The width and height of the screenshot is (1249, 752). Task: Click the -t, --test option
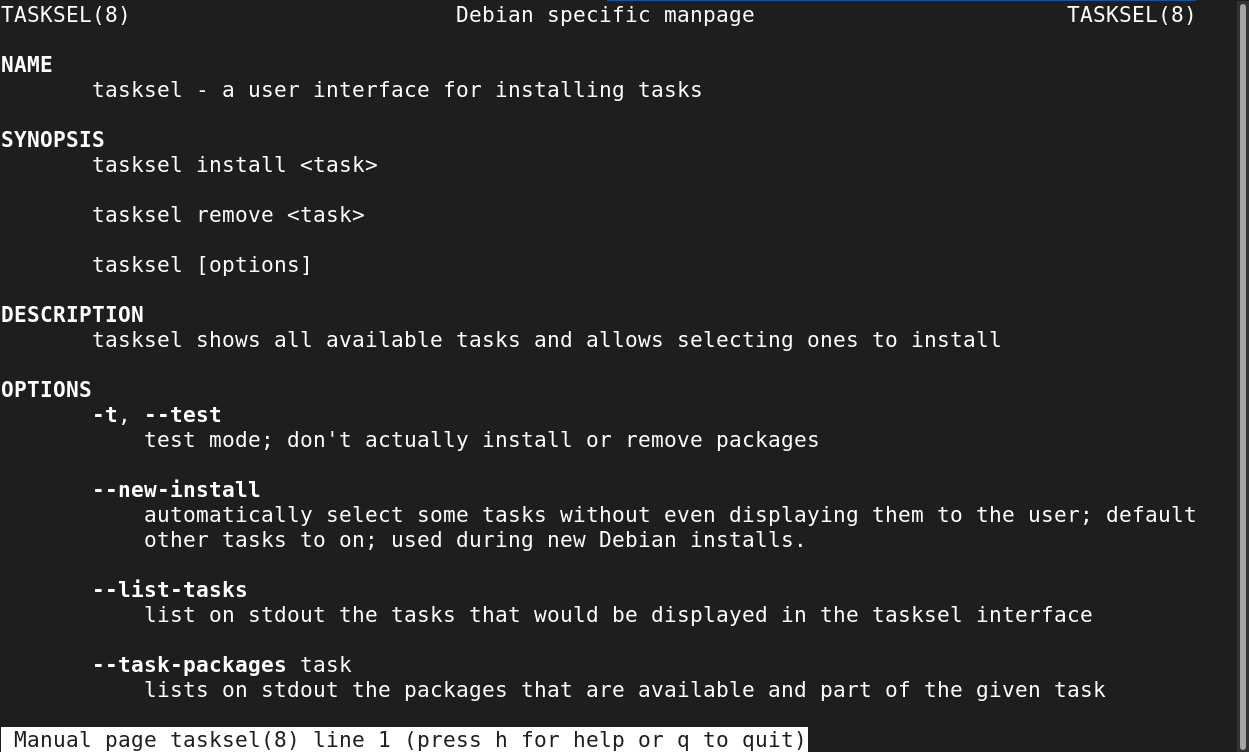pos(157,415)
